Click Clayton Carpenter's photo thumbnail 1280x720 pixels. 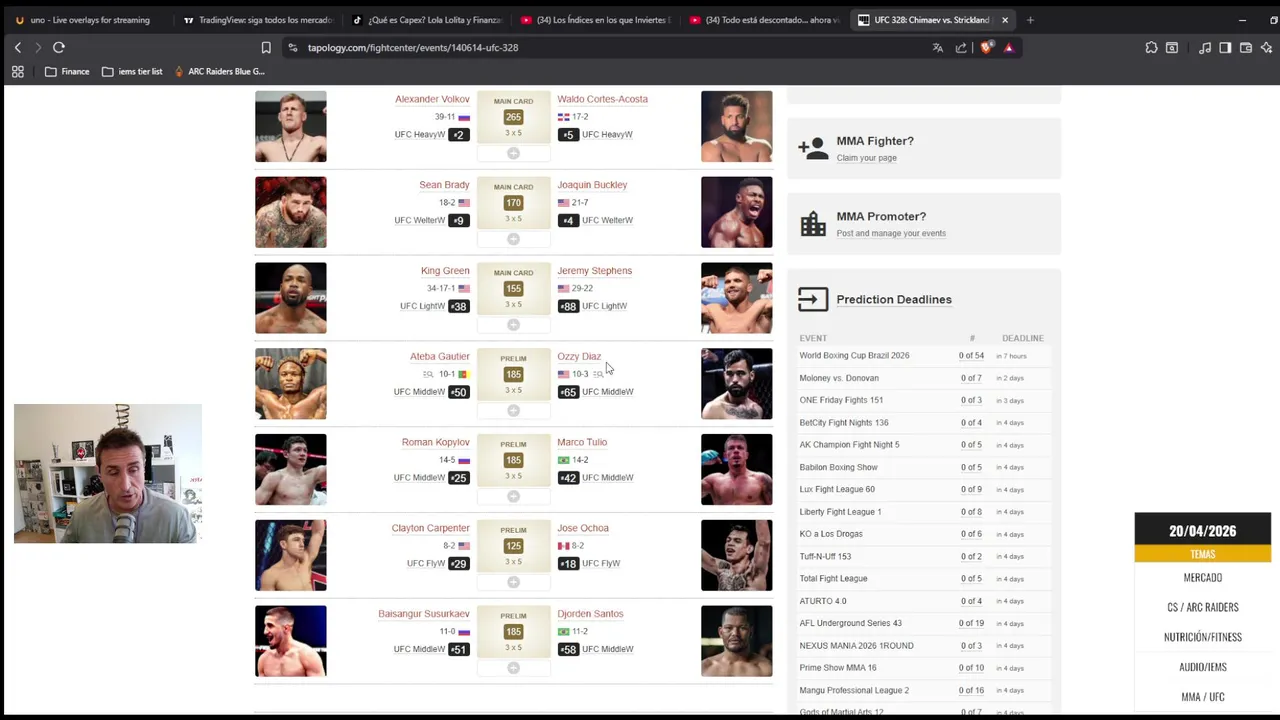tap(290, 555)
